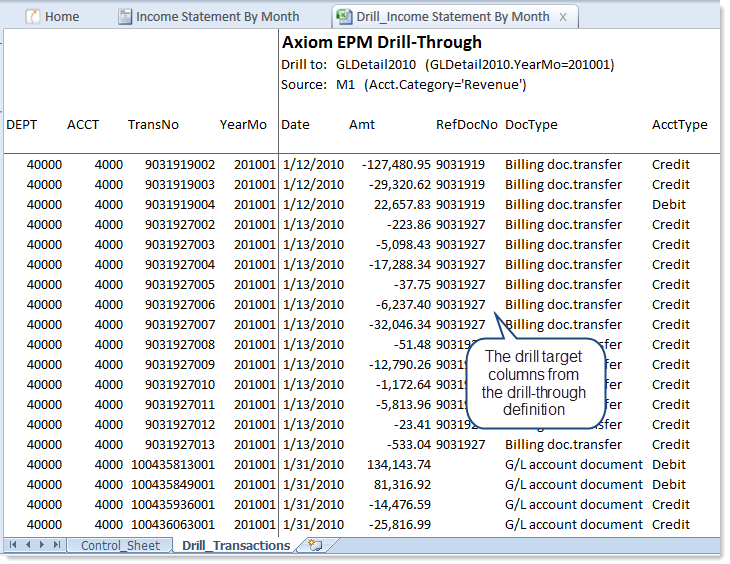This screenshot has width=730, height=564.
Task: Select TransNo cell 9031919004
Action: [x=180, y=205]
